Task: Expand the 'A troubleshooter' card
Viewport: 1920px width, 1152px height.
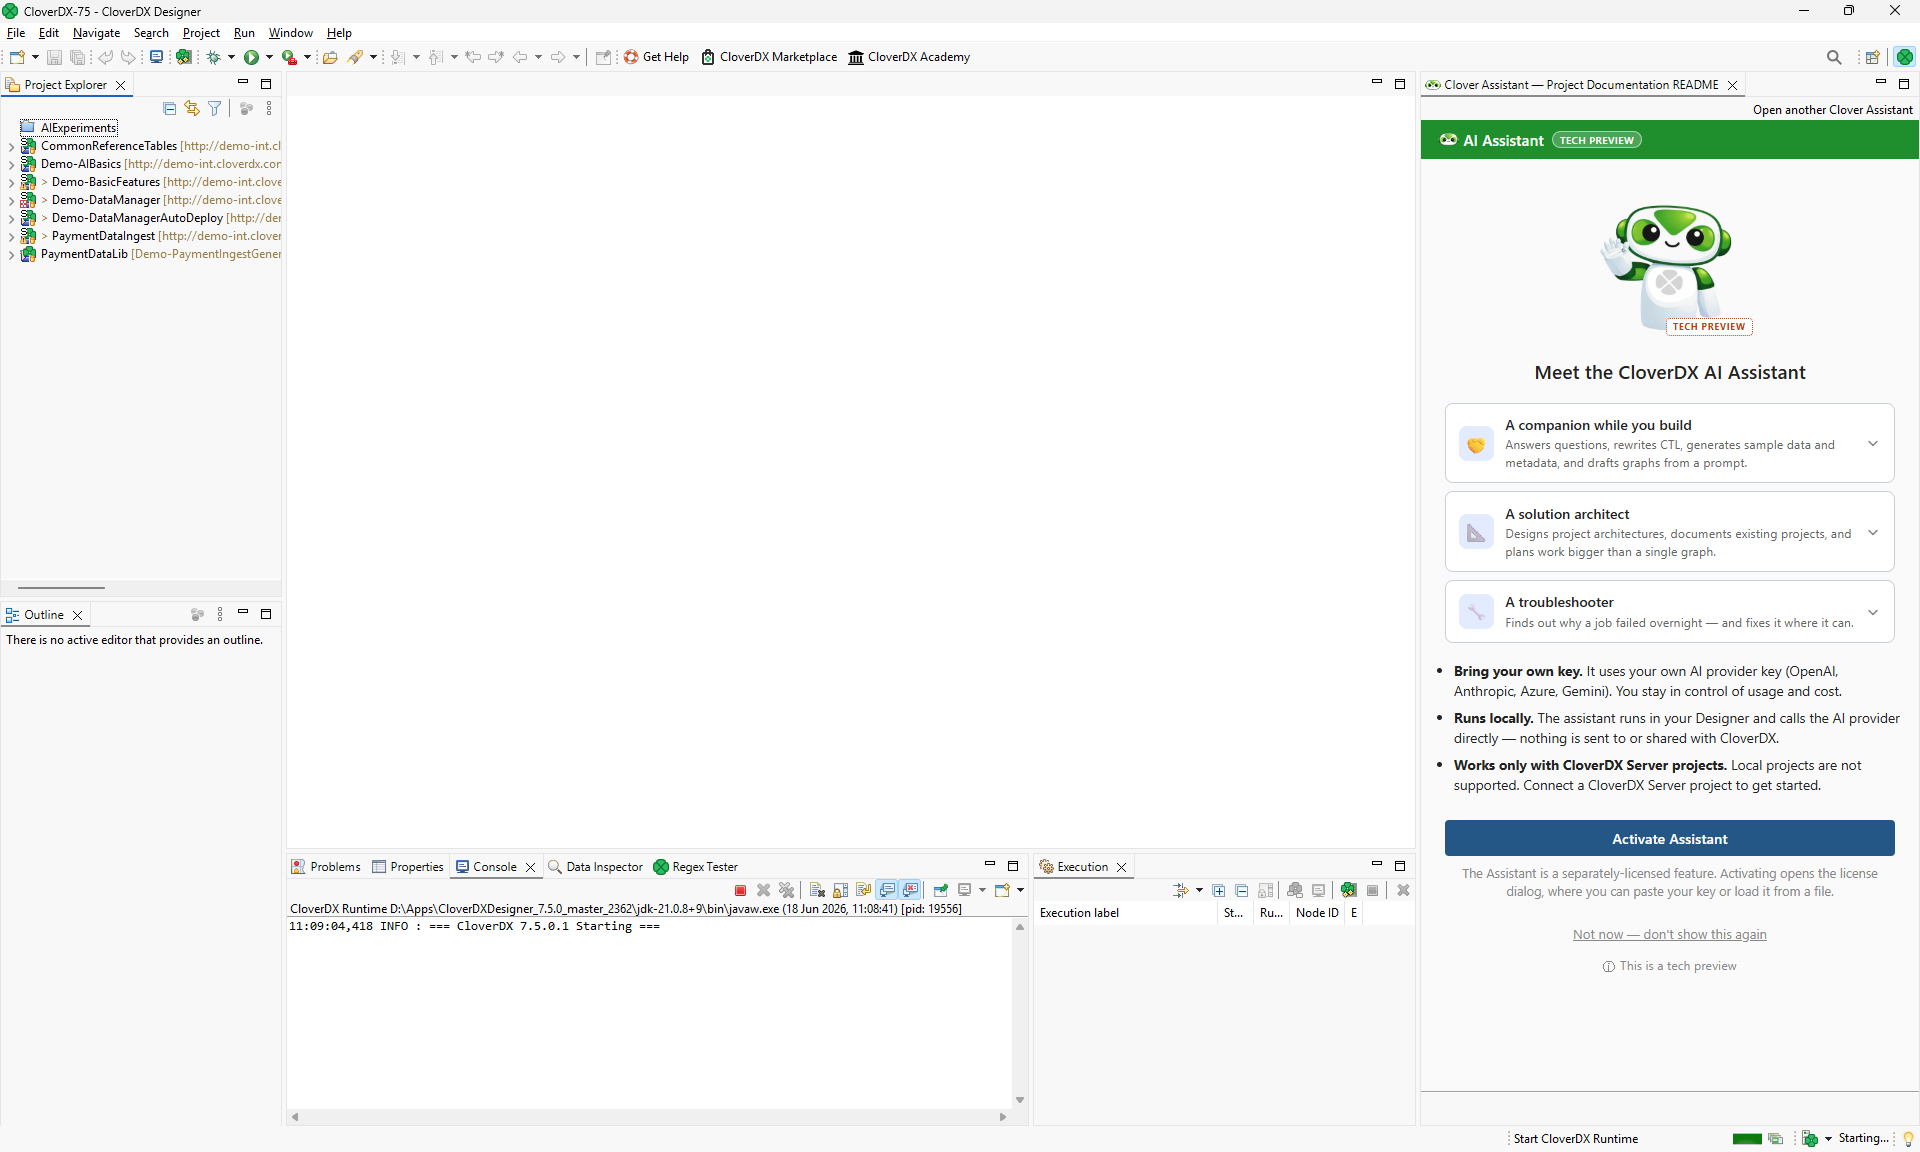Action: point(1873,612)
